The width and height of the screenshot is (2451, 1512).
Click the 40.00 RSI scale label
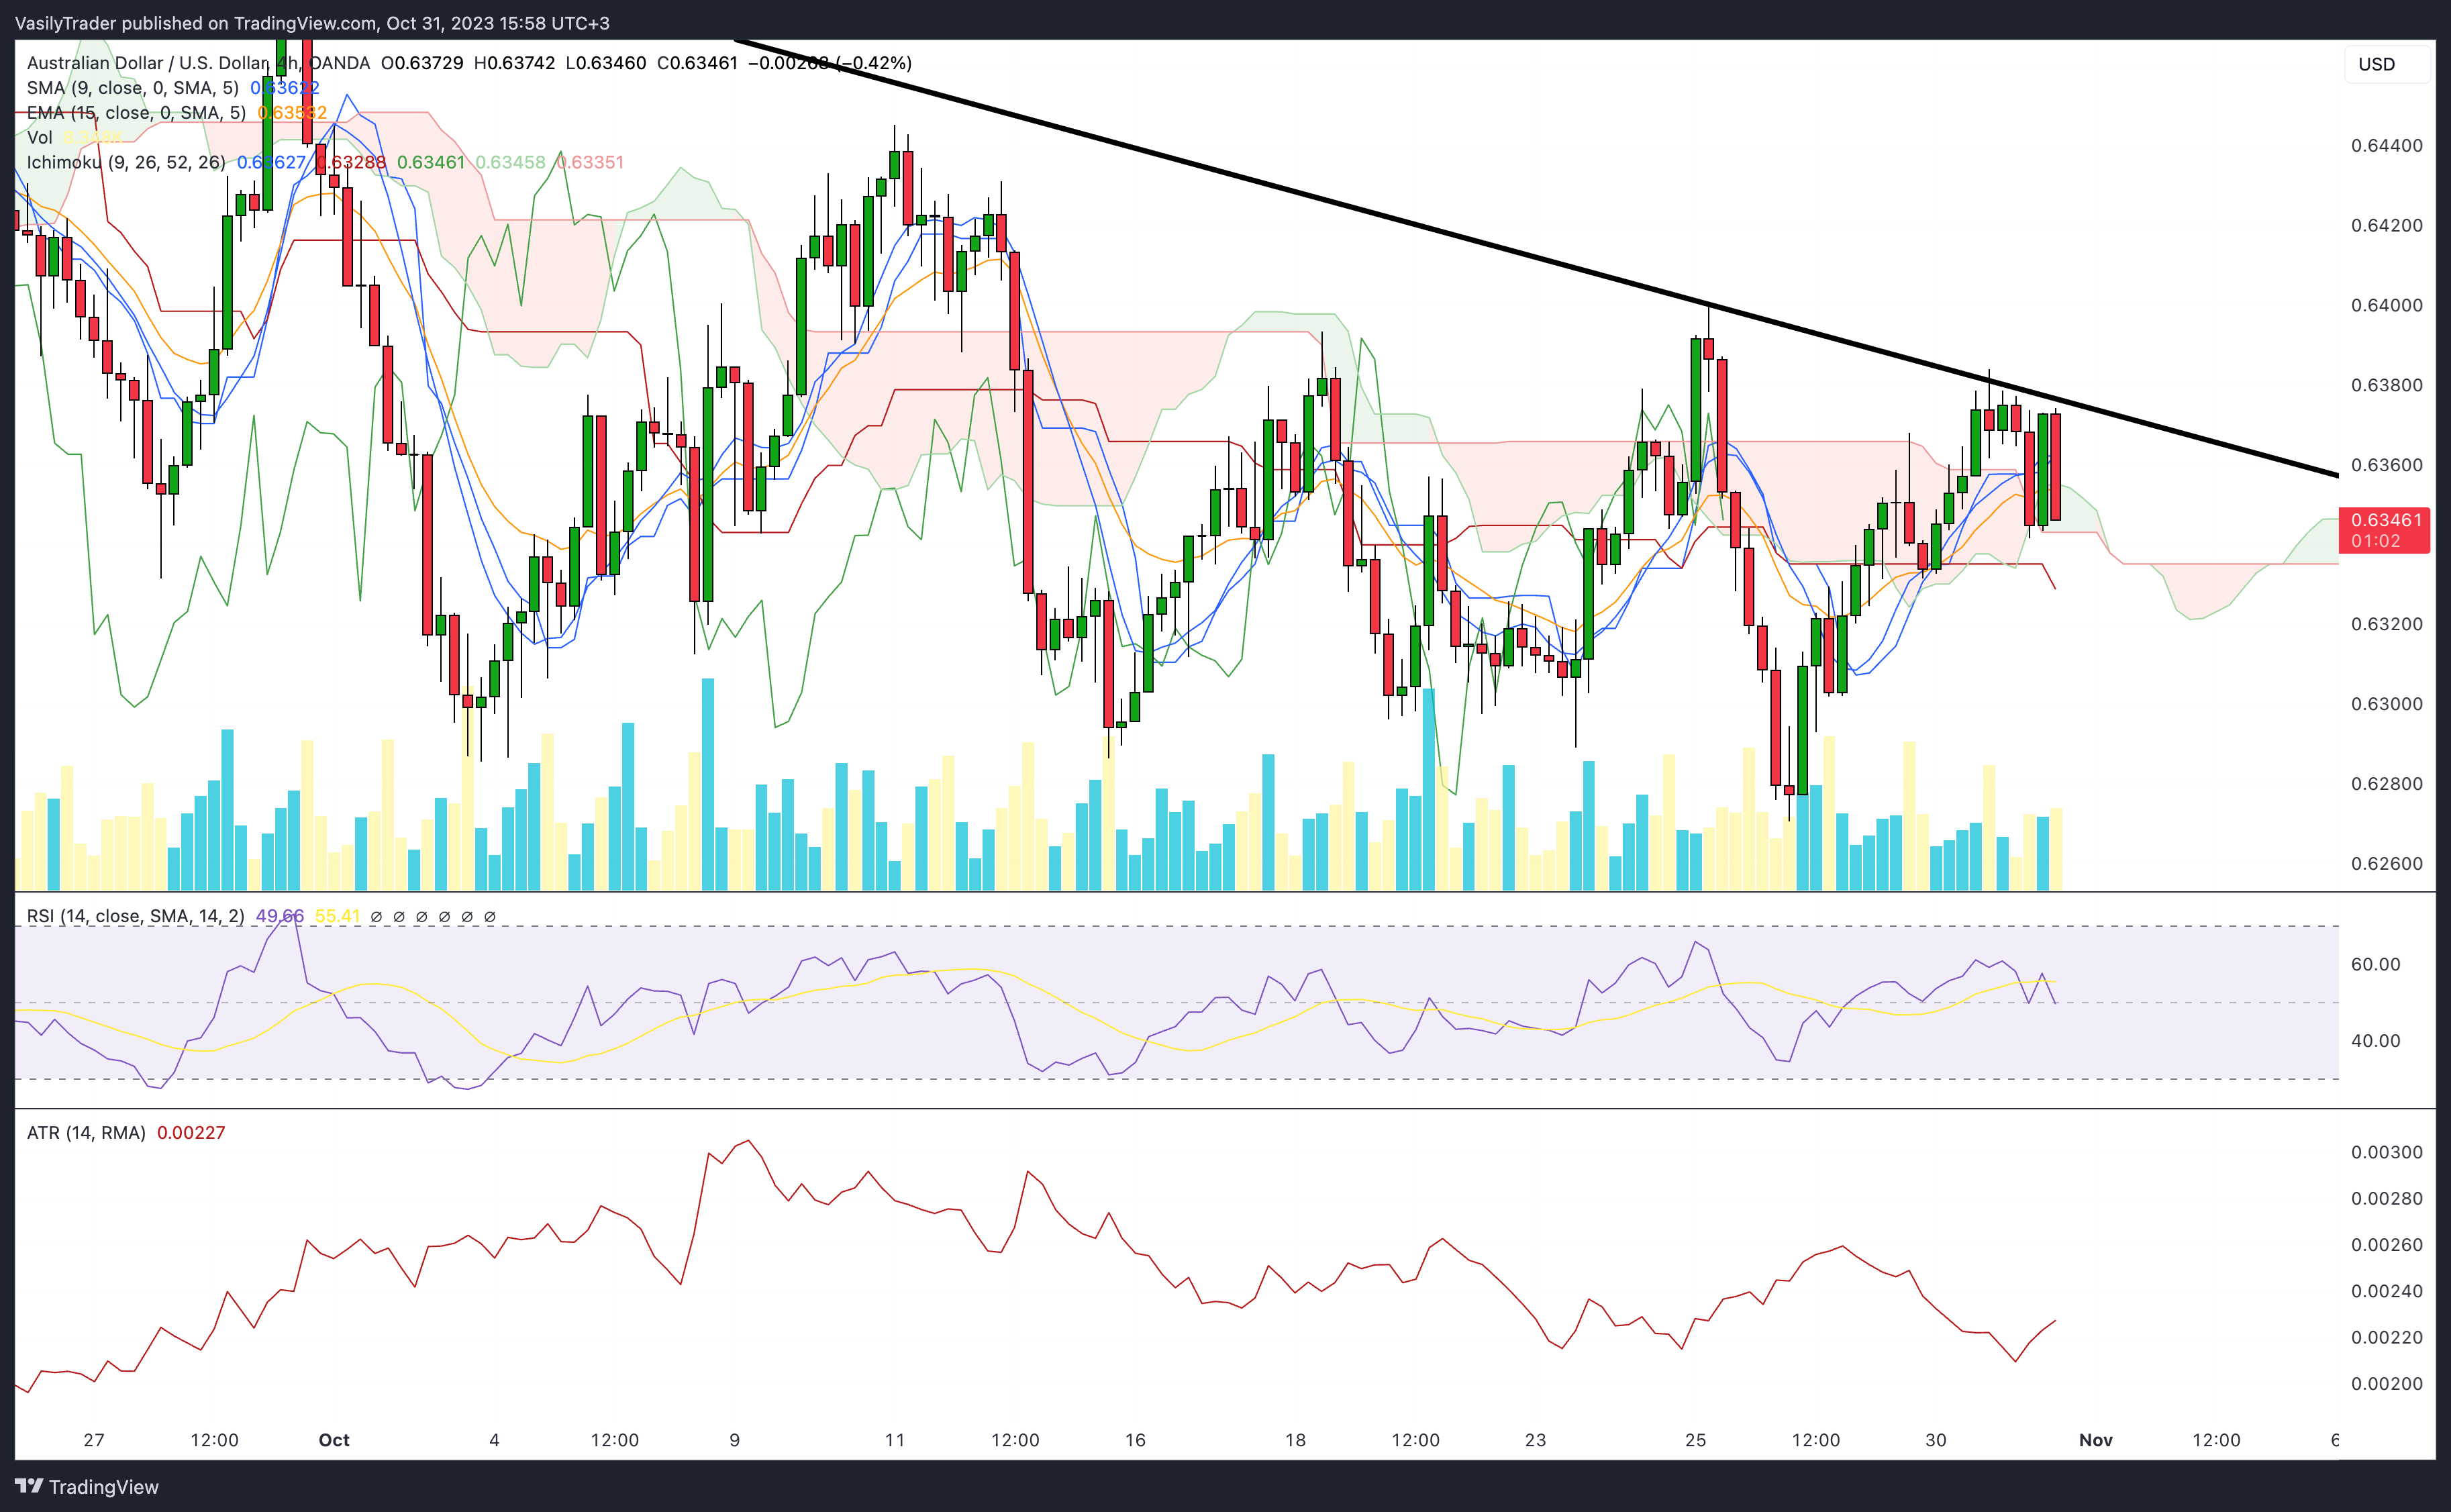point(2376,1042)
